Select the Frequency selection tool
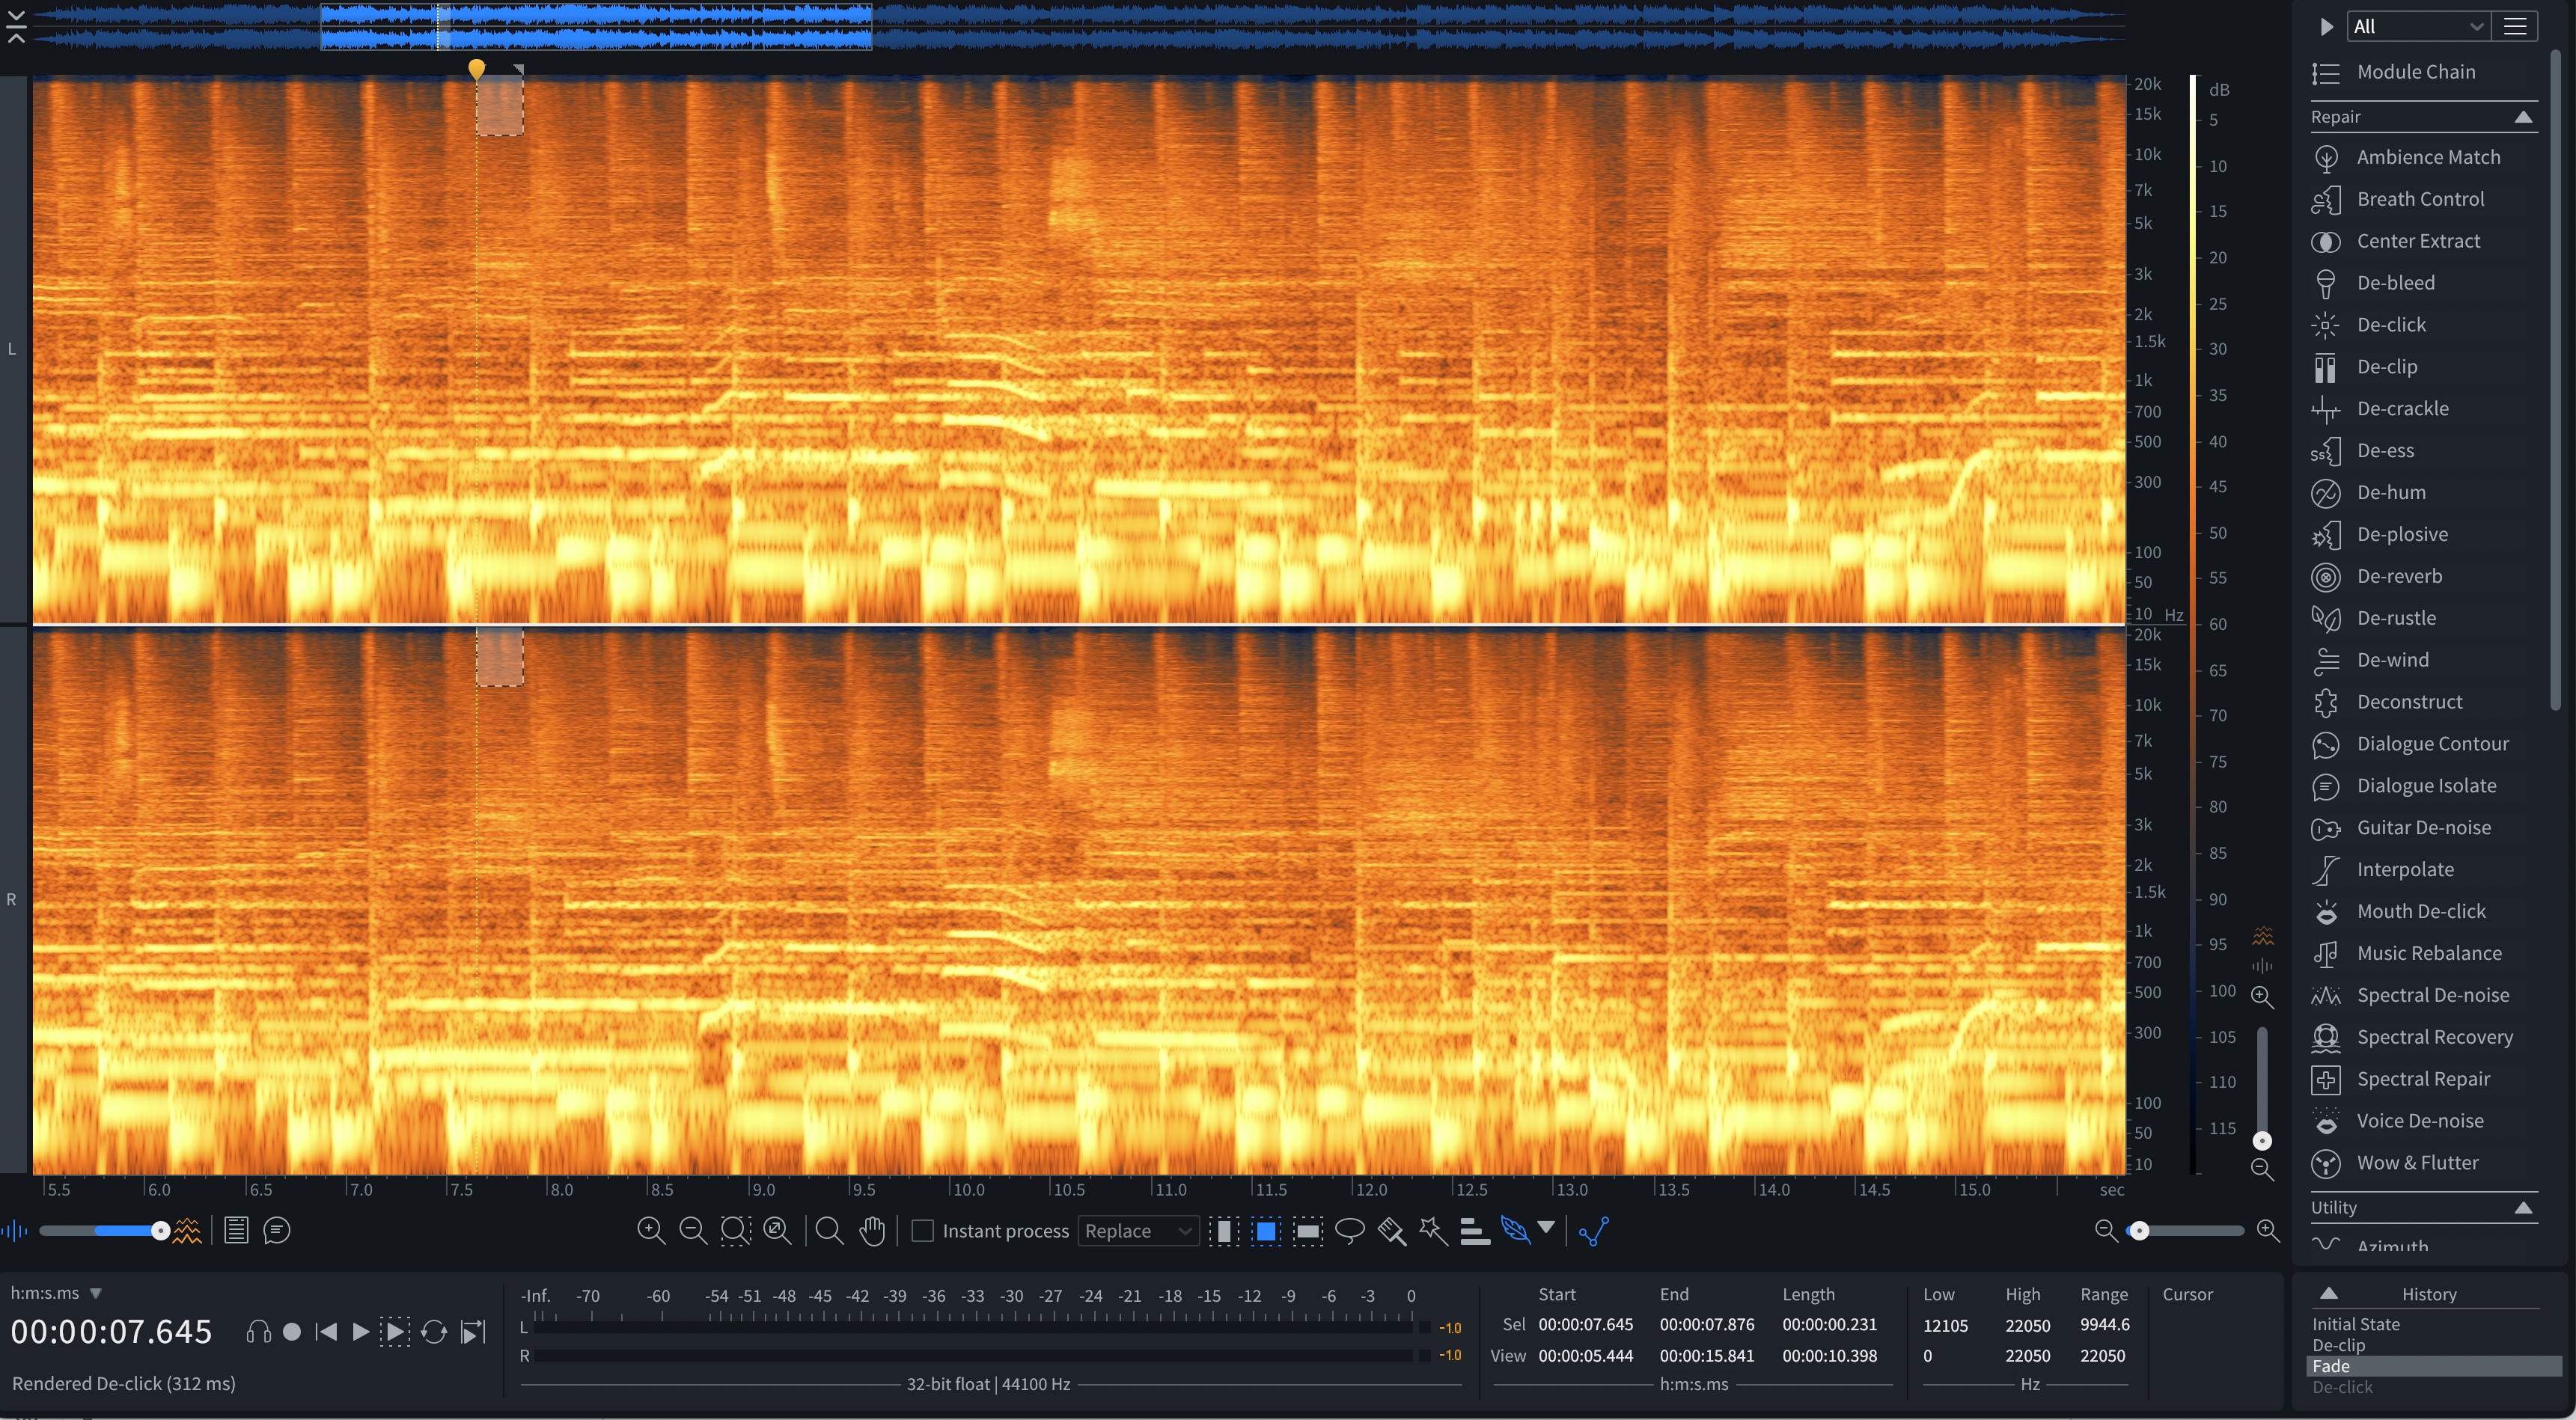 click(x=1307, y=1231)
